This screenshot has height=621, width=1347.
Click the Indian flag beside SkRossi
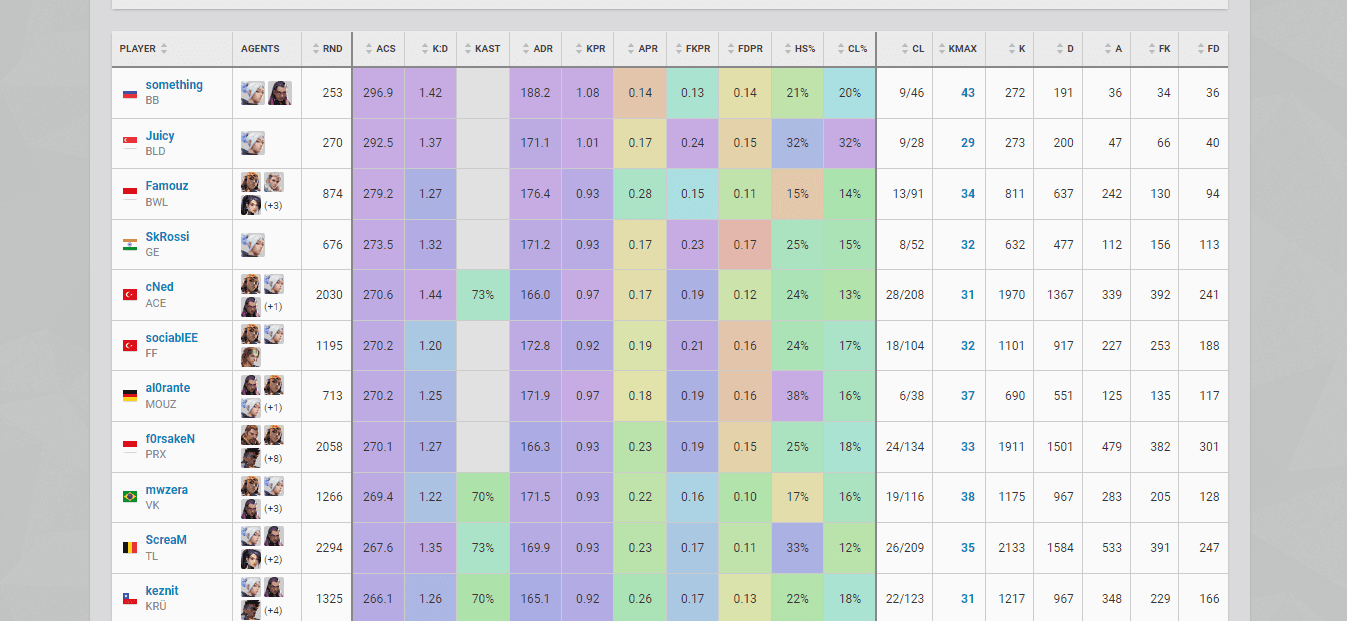(x=129, y=244)
